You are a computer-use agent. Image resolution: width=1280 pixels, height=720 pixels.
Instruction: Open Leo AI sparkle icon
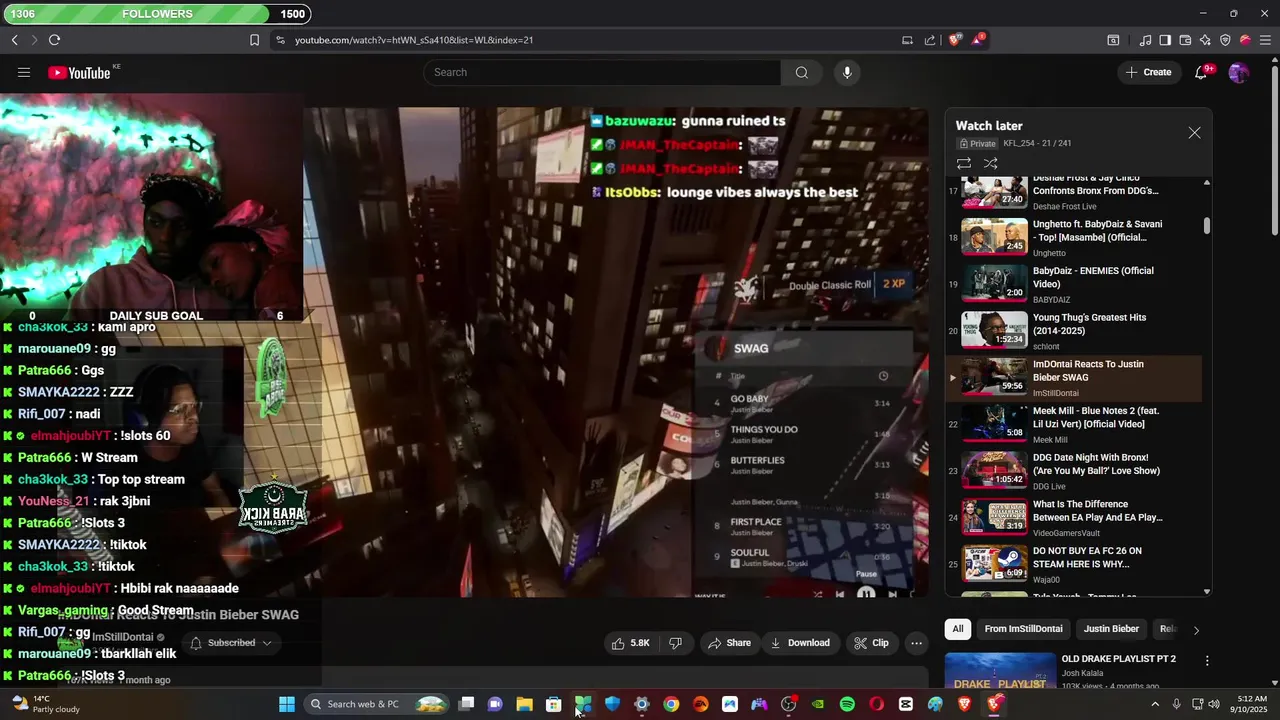tap(1205, 40)
